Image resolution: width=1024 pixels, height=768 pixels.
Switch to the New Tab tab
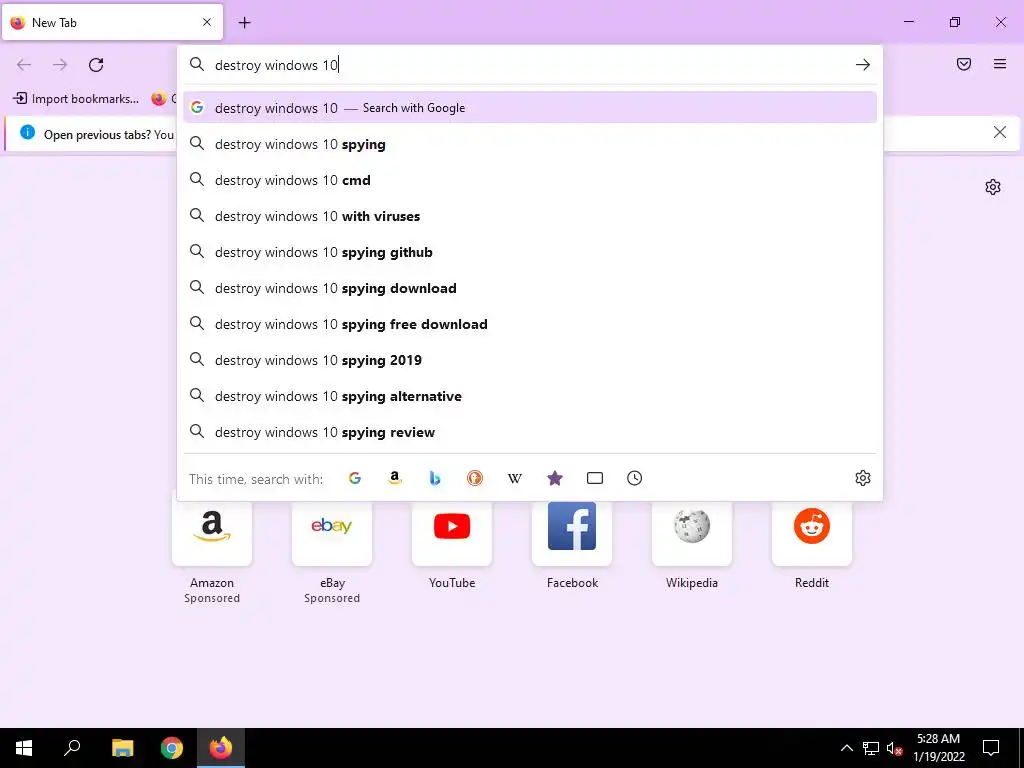112,22
